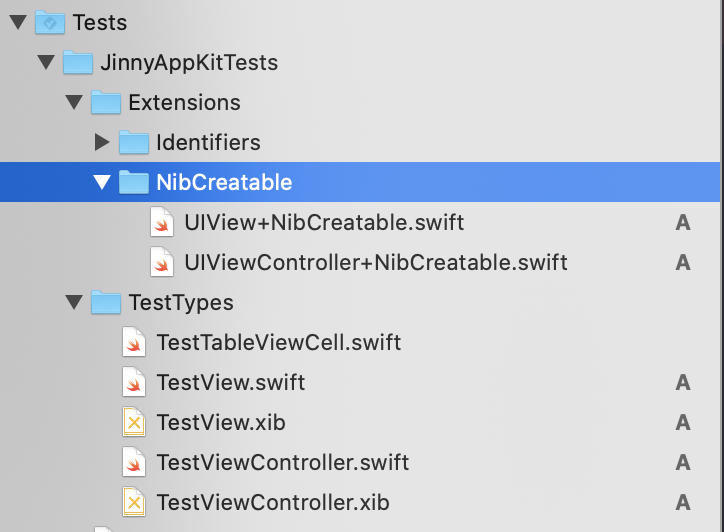724x532 pixels.
Task: Collapse the Extensions folder triangle
Action: point(74,102)
